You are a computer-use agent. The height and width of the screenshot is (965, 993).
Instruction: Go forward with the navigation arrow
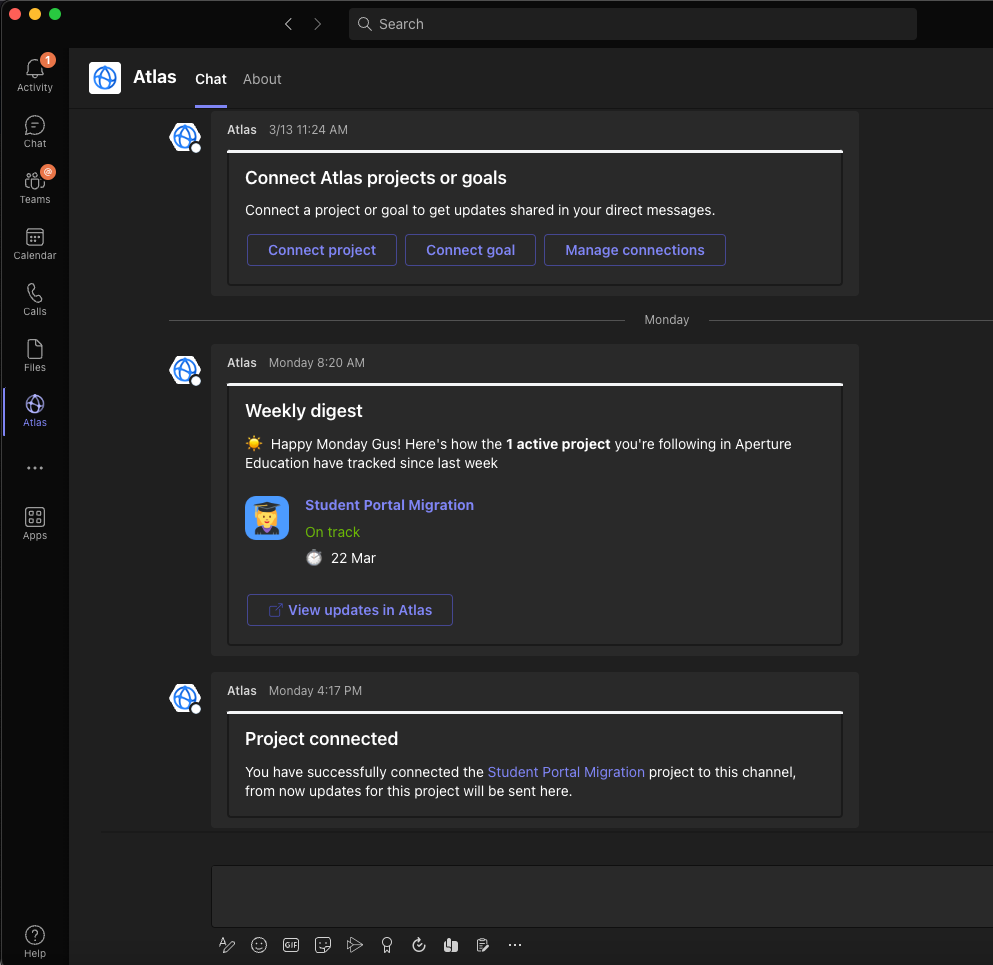click(x=317, y=24)
